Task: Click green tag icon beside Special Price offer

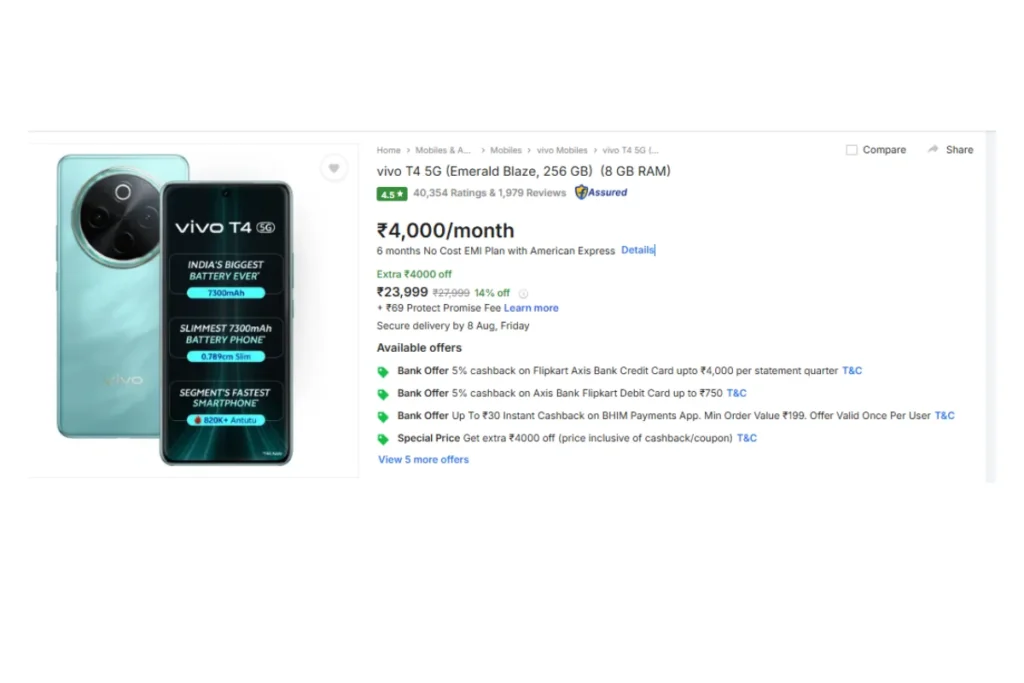Action: (383, 439)
